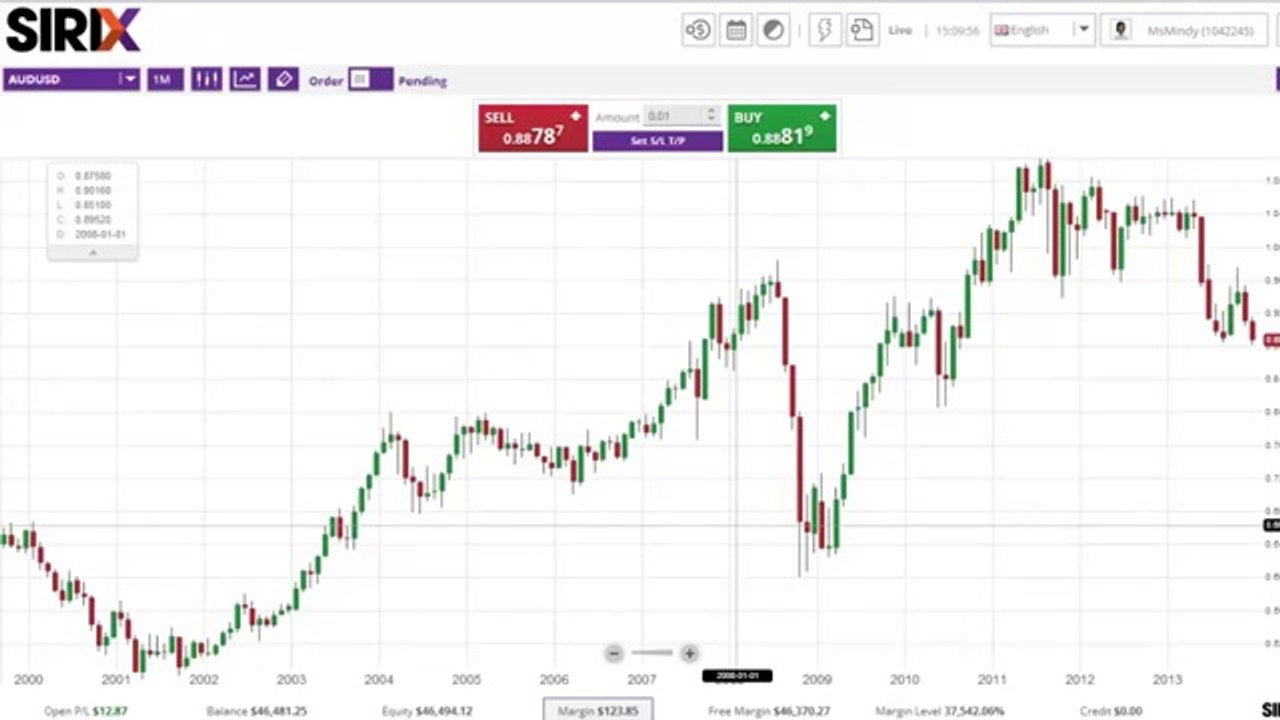Open the candlestick chart type icon
Screen dimensions: 1280x720
coord(207,80)
